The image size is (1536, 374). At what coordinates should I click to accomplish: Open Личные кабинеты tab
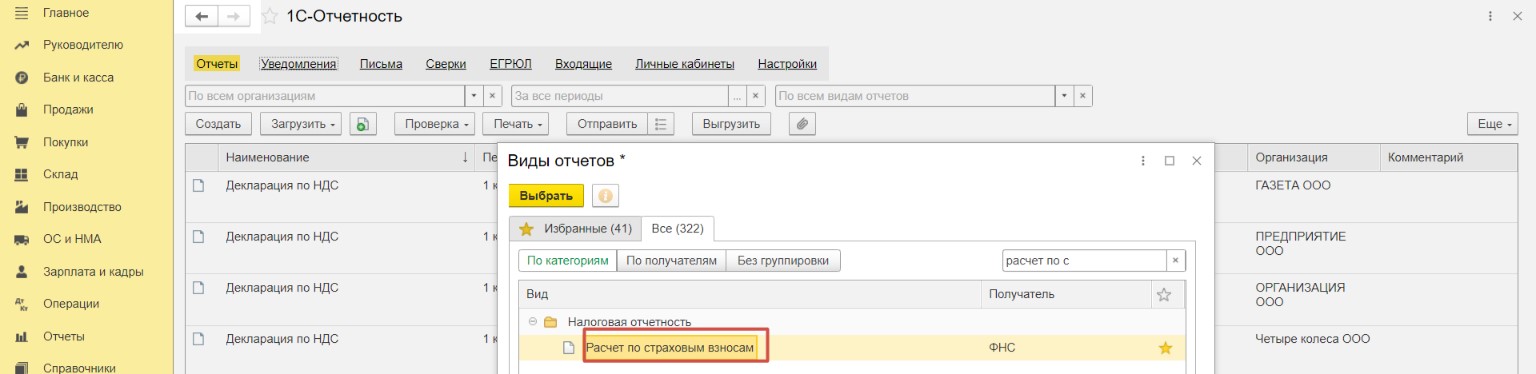point(685,64)
